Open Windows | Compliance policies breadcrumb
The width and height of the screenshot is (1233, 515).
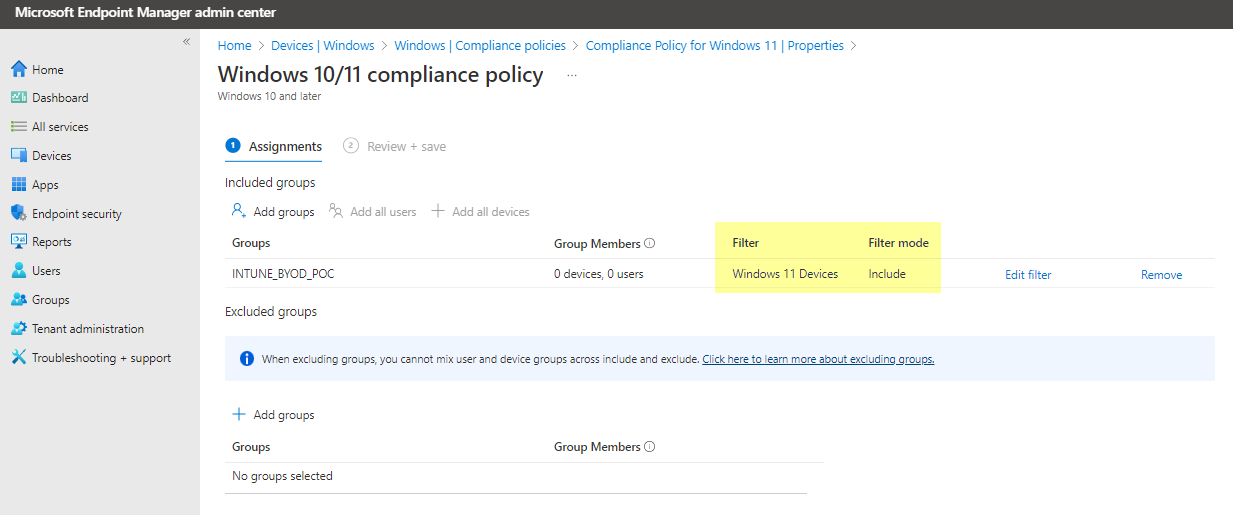point(480,45)
